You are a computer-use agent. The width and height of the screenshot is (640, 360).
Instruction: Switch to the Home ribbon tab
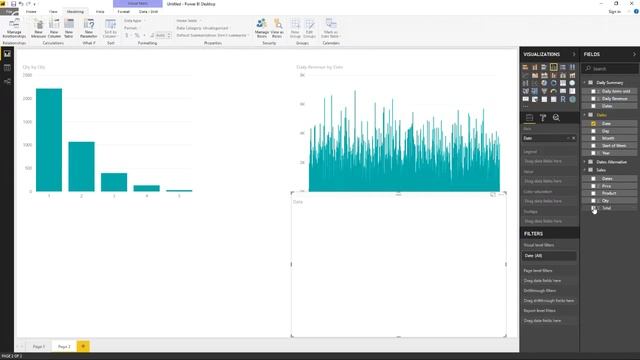click(x=31, y=11)
